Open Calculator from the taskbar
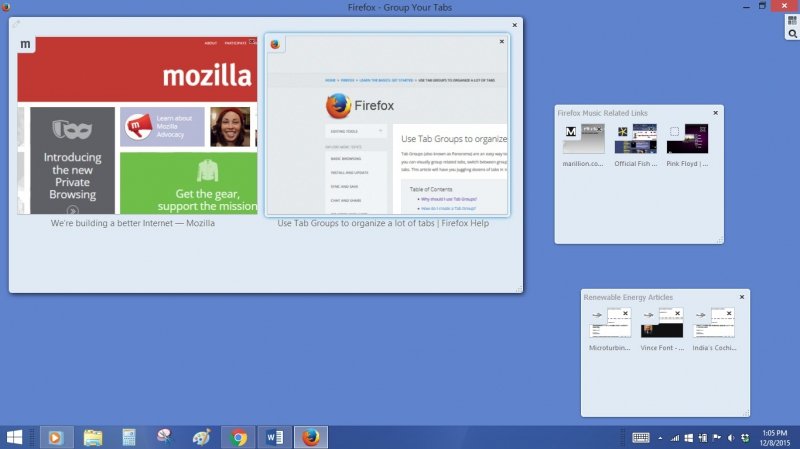This screenshot has height=449, width=800. tap(129, 437)
